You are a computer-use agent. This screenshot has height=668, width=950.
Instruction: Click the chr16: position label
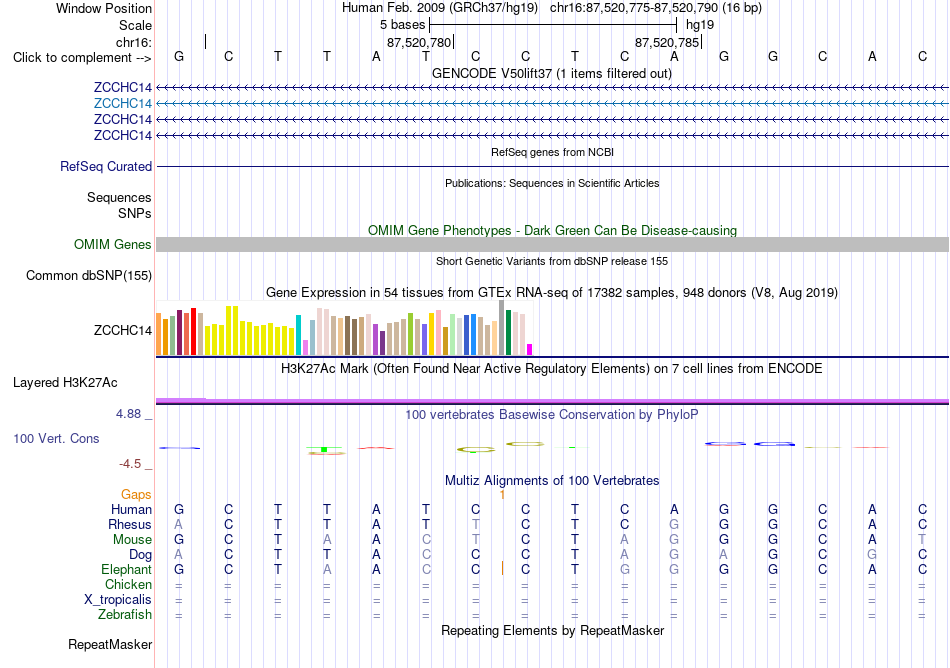point(134,42)
